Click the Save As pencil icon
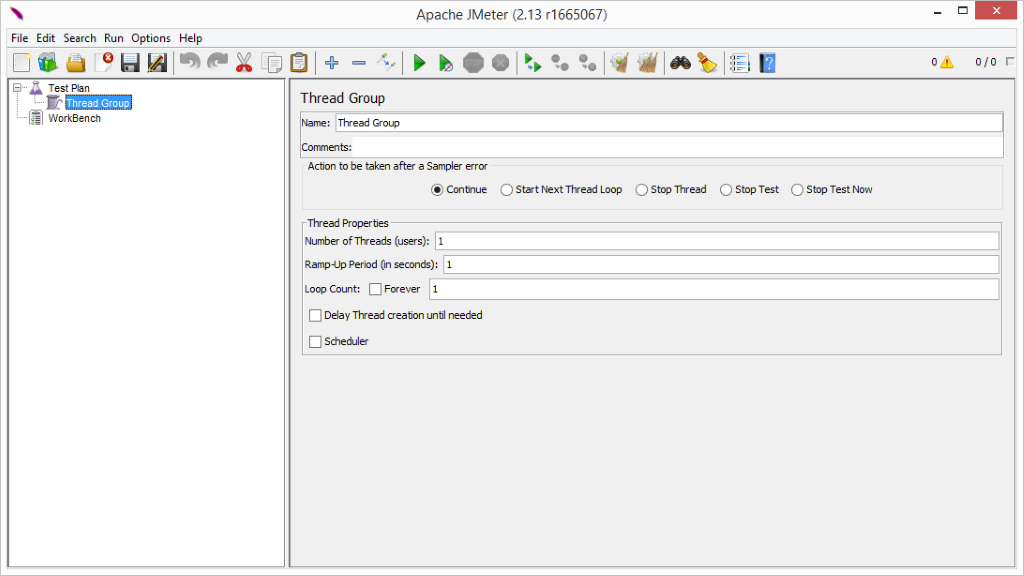The height and width of the screenshot is (576, 1024). point(157,63)
